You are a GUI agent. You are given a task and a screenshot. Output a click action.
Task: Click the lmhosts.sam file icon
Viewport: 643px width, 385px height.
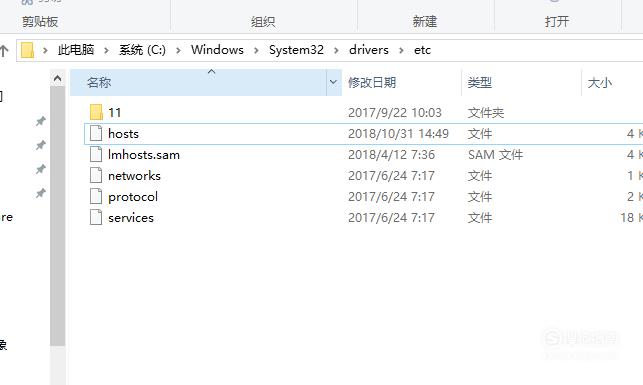[x=96, y=154]
